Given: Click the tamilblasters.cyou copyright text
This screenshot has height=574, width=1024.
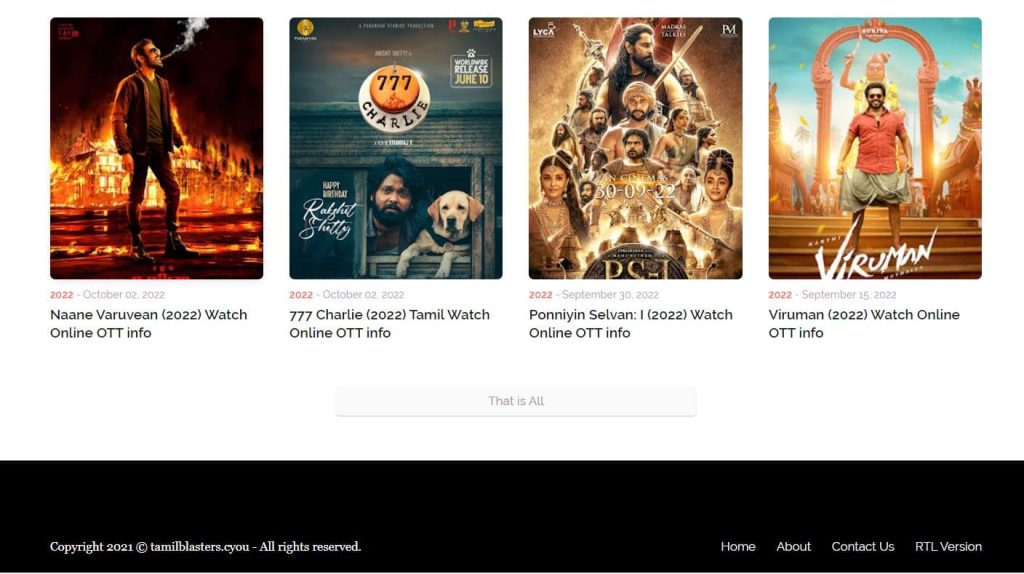Looking at the screenshot, I should 206,547.
